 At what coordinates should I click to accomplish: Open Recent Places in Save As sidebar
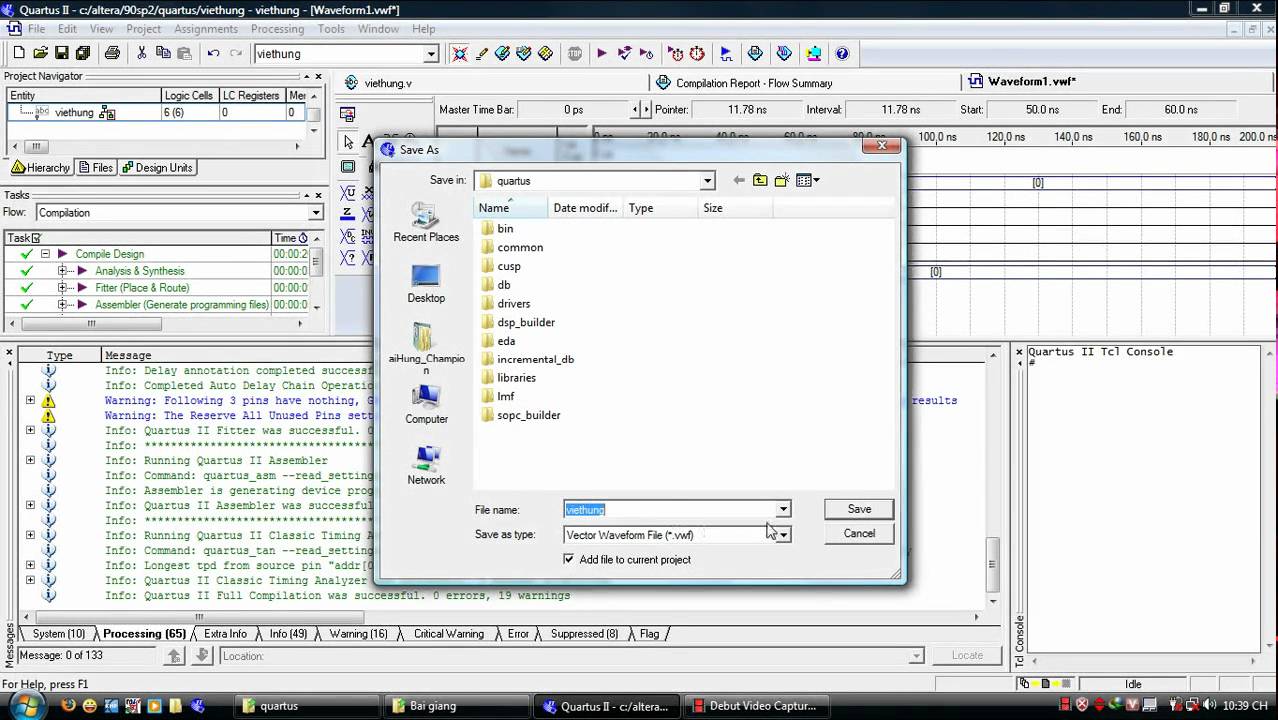click(426, 222)
